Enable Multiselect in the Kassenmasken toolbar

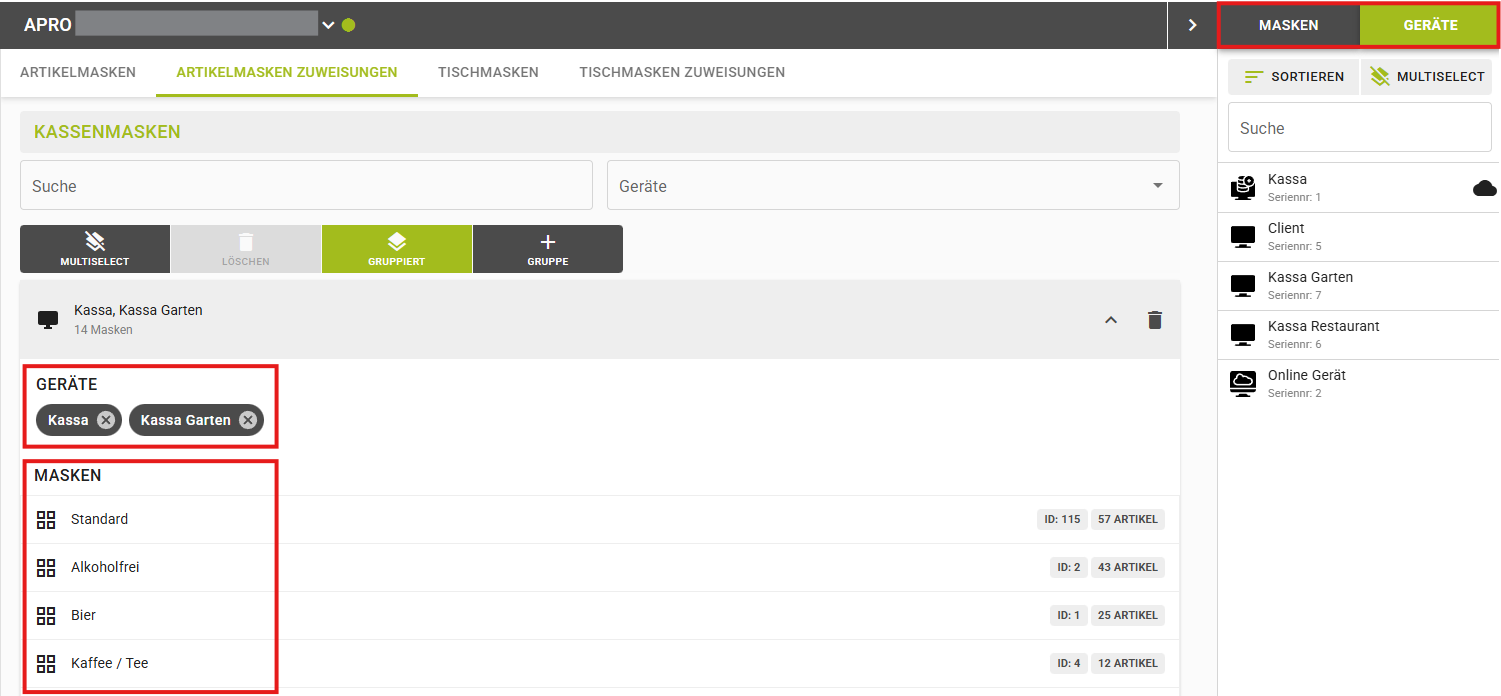click(x=95, y=249)
